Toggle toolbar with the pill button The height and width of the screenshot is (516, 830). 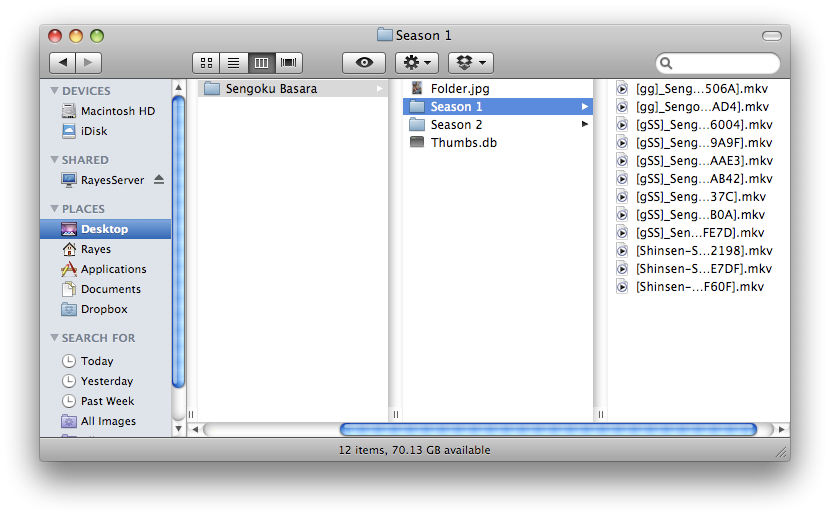[x=771, y=35]
